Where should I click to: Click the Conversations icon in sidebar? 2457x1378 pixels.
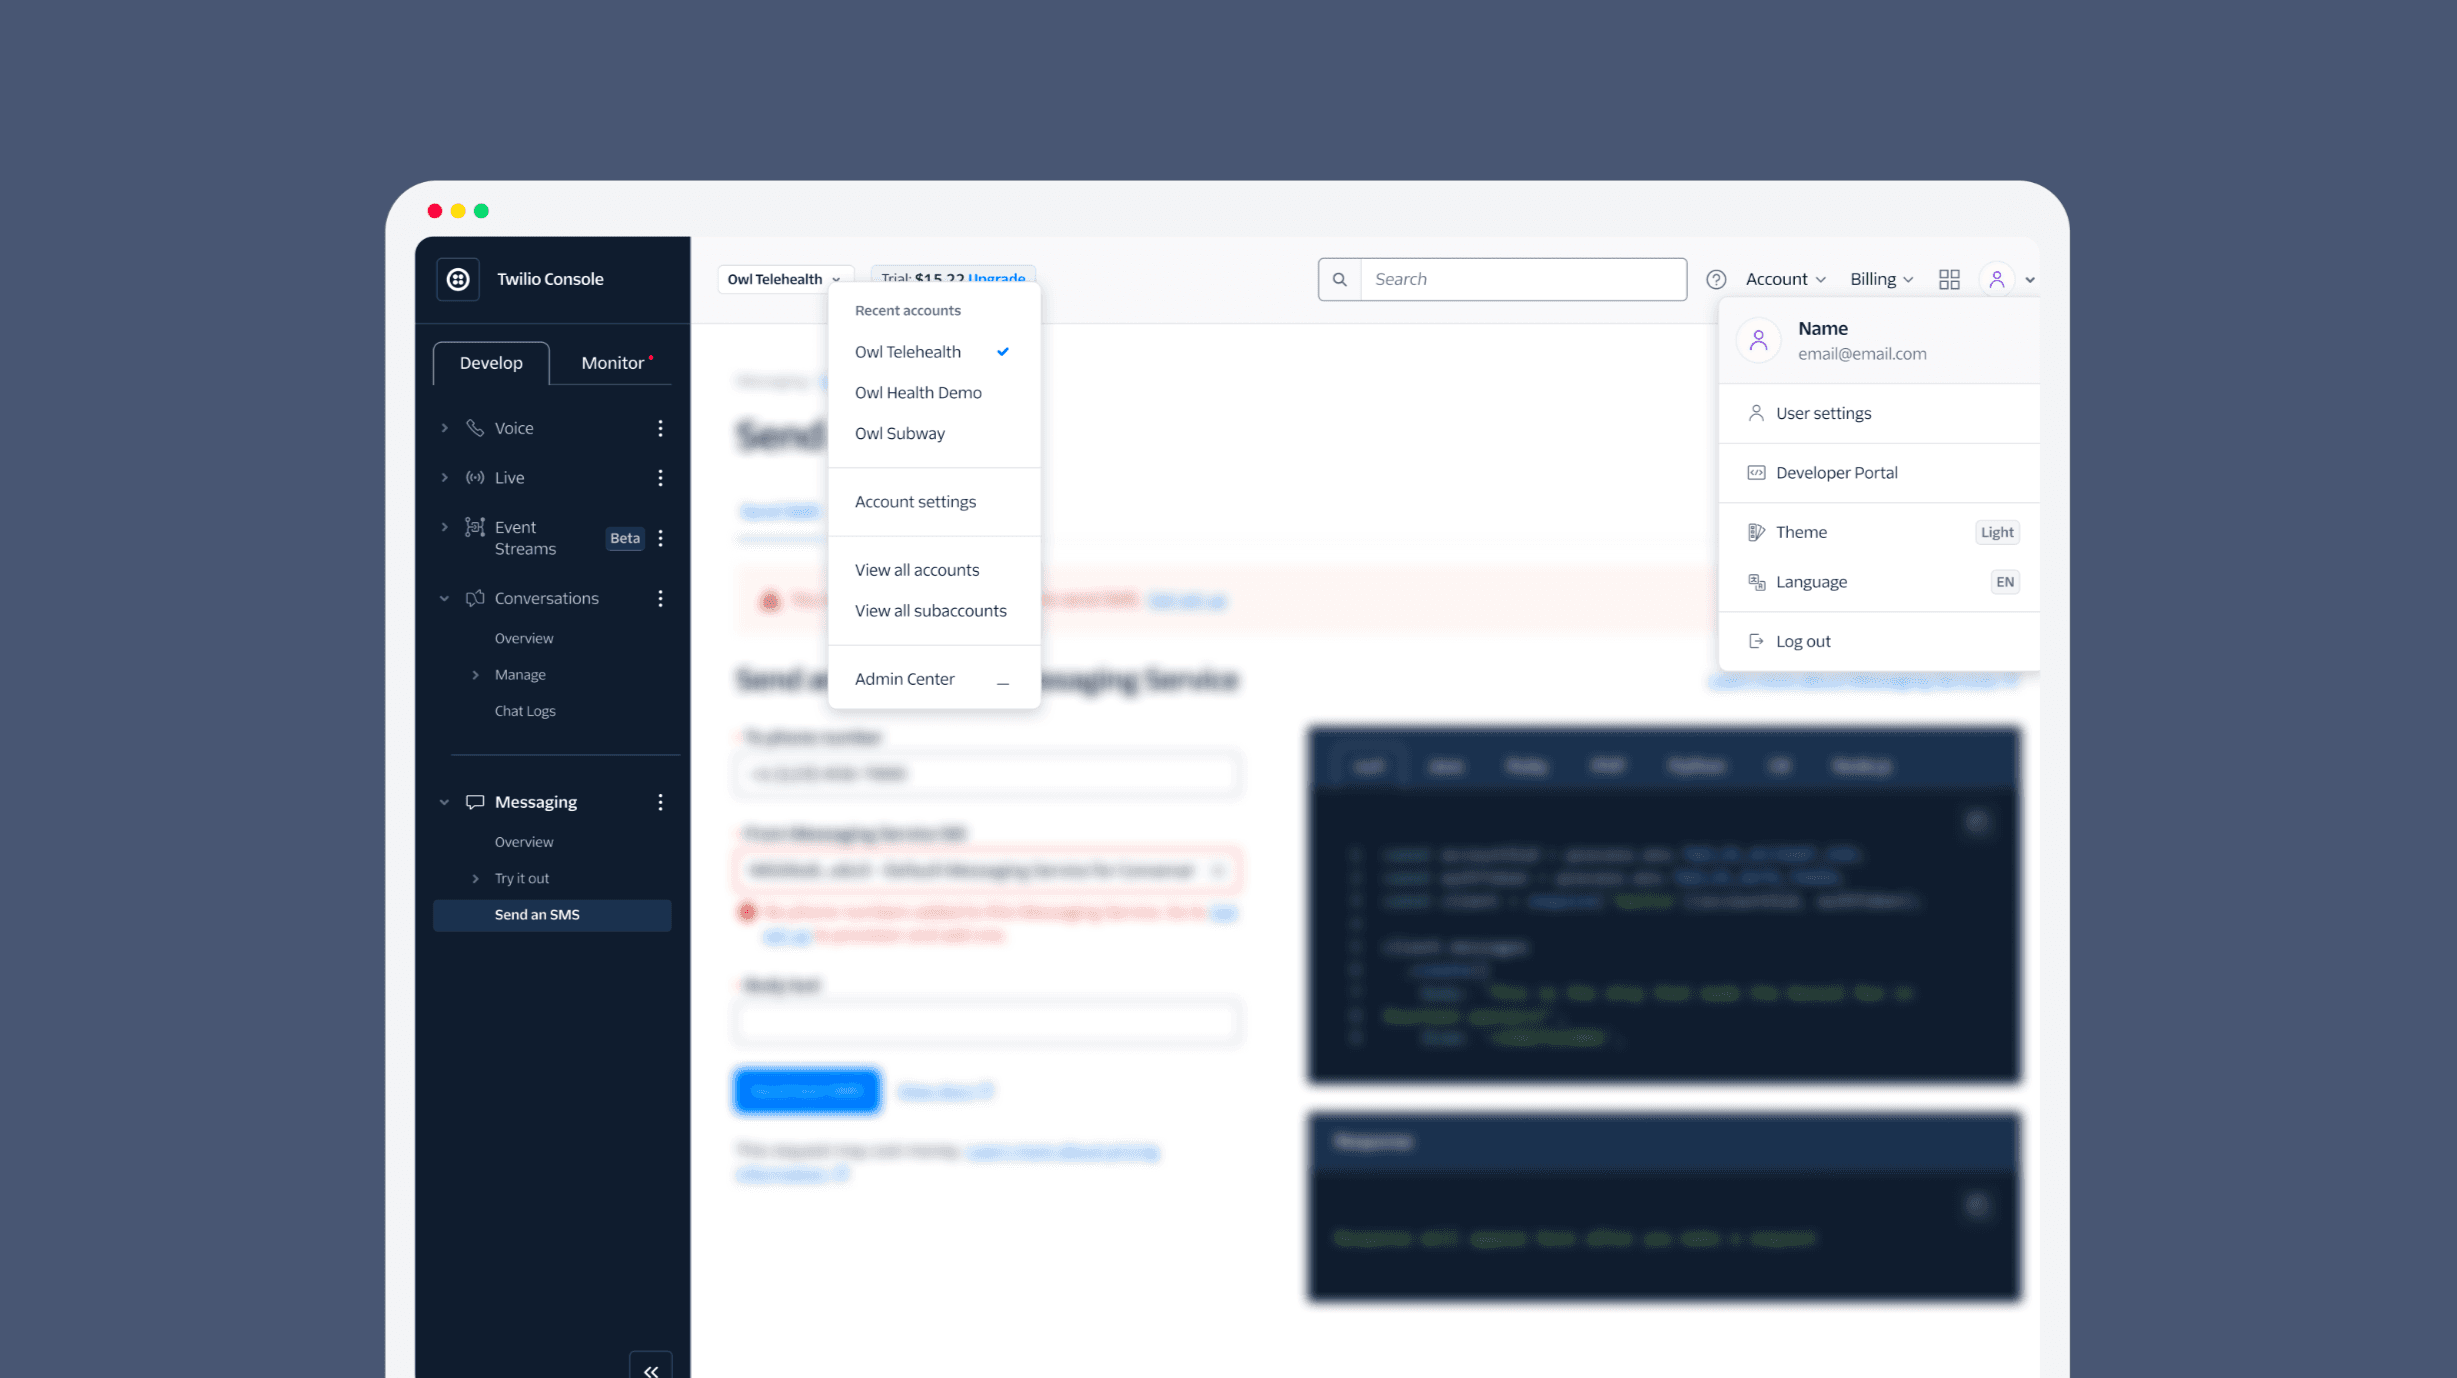[x=474, y=597]
